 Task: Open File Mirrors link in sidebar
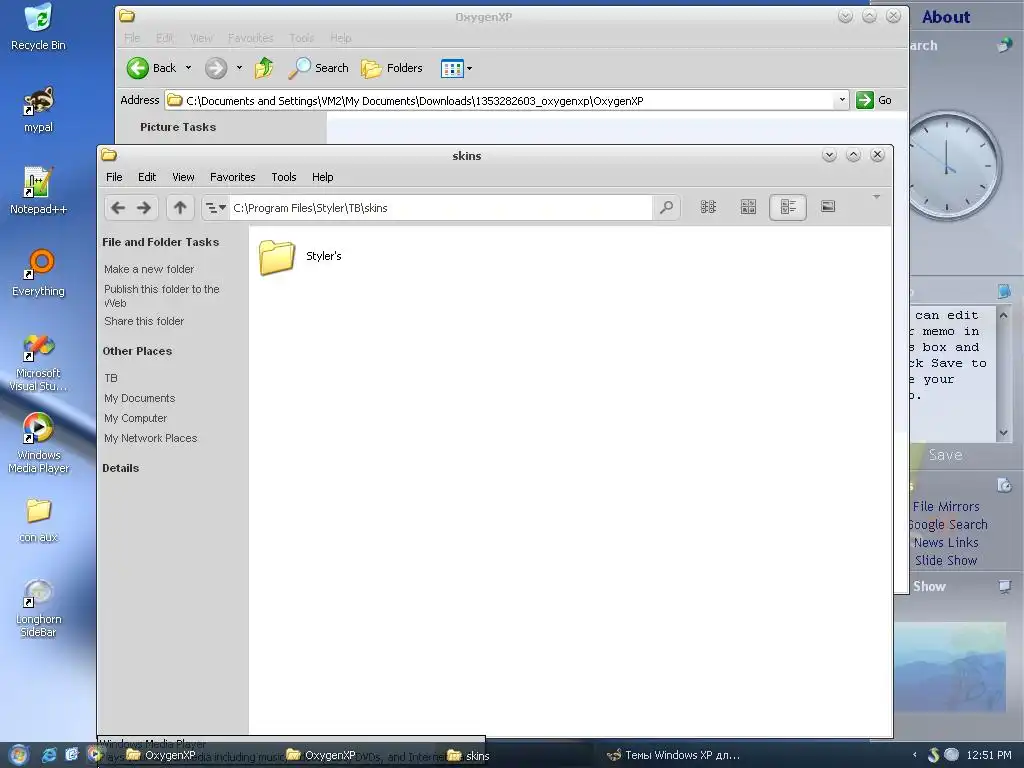(946, 507)
